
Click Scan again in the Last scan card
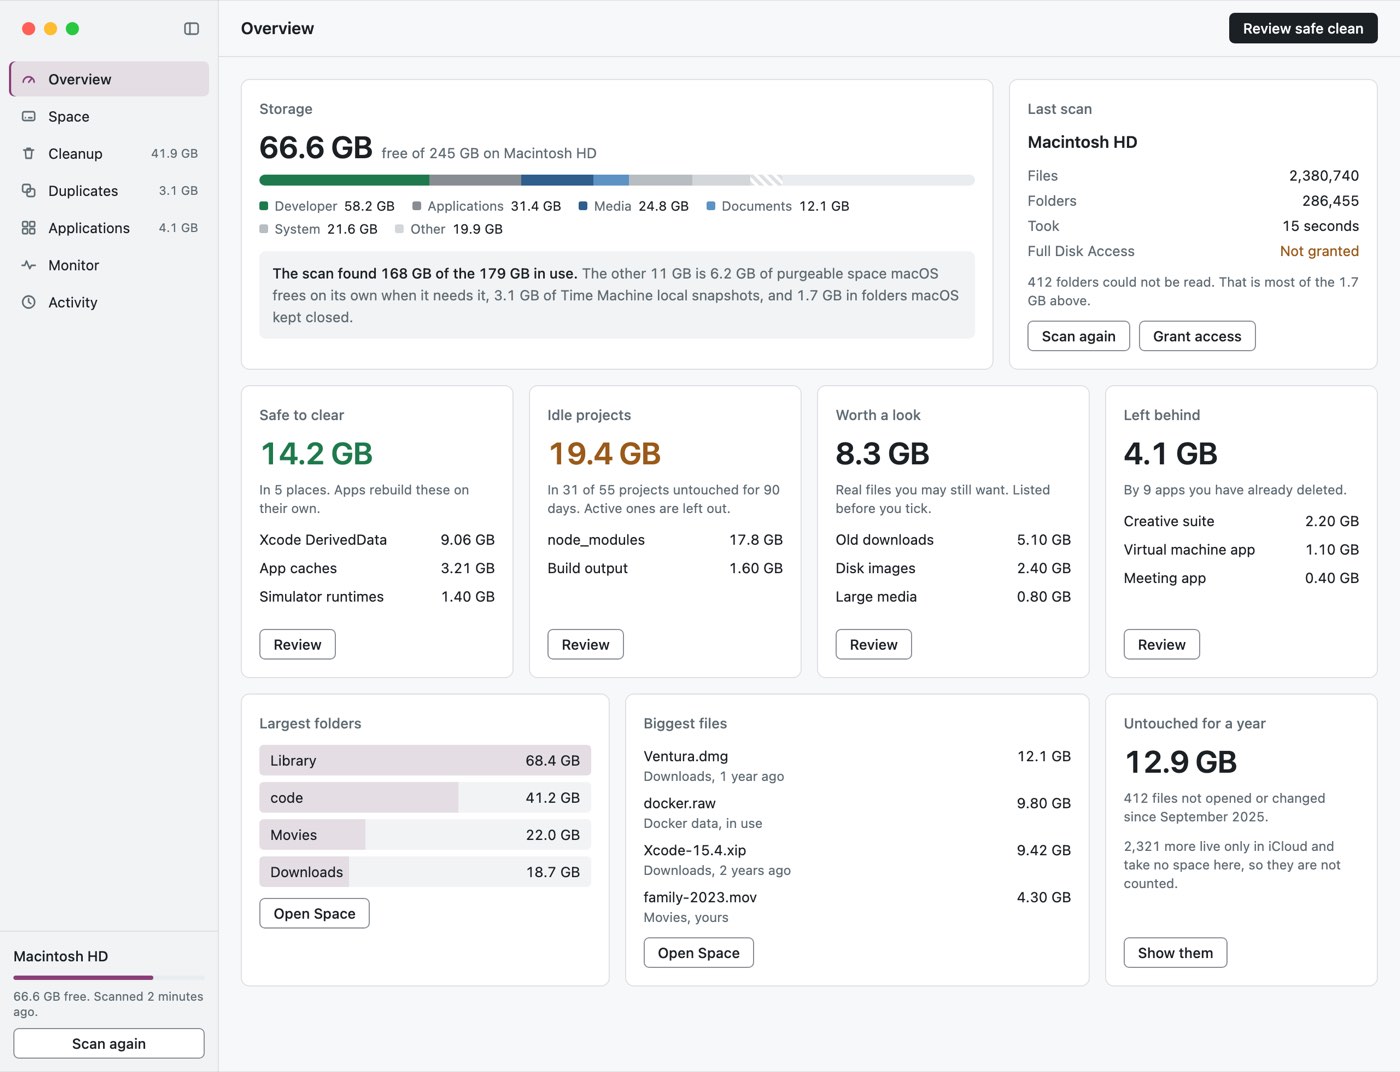point(1079,336)
